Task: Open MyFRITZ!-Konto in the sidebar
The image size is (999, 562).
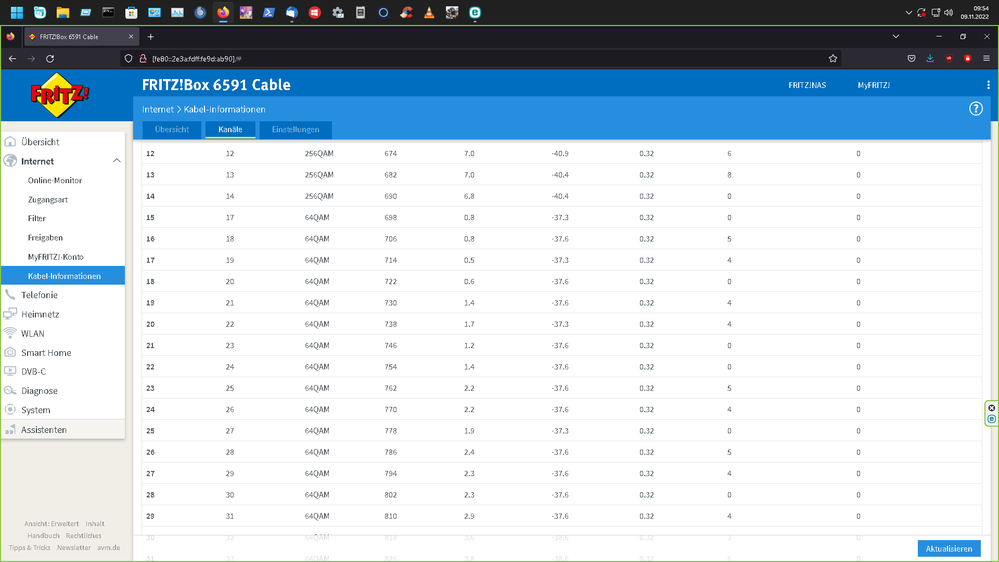Action: 55,257
